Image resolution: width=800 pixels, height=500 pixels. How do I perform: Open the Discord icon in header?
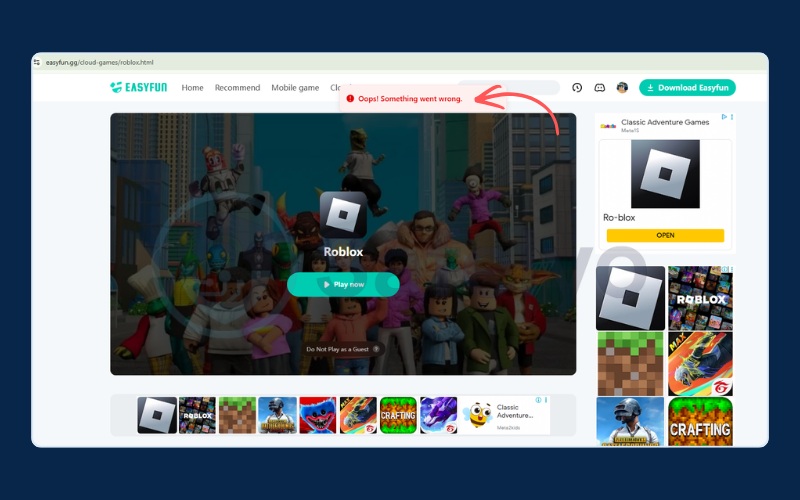click(600, 88)
